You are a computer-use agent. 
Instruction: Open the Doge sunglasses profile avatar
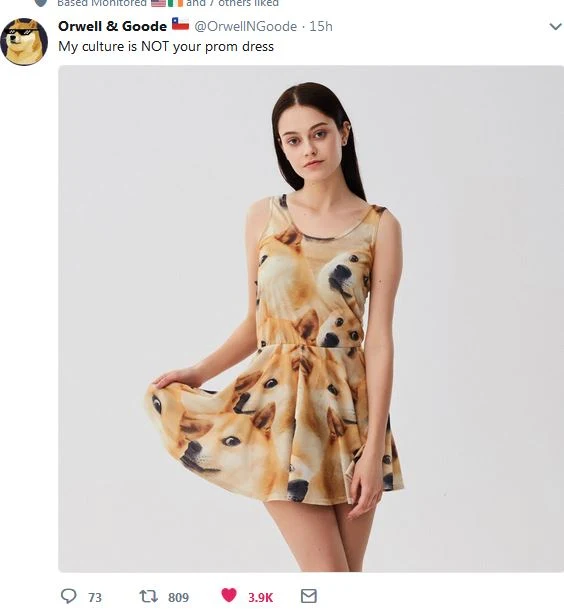tap(24, 42)
